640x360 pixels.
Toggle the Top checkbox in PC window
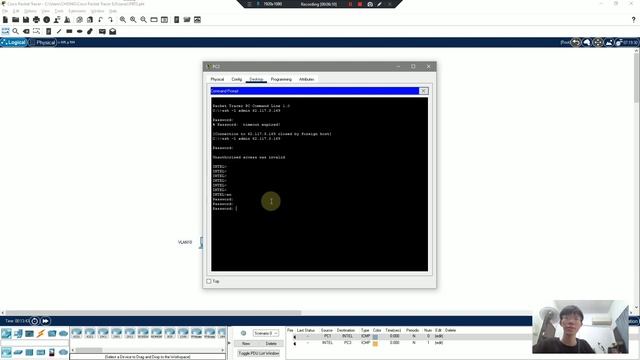tap(209, 281)
